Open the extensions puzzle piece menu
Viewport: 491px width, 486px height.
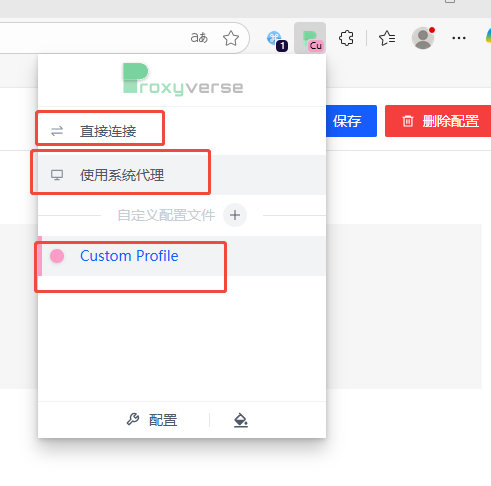(346, 38)
